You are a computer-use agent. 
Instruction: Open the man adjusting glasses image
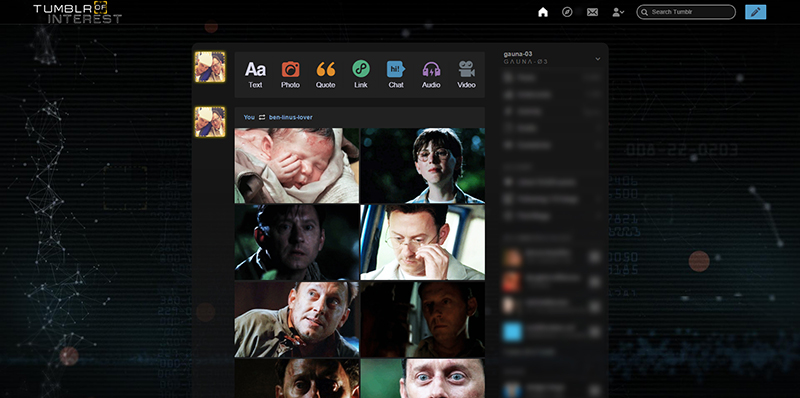(423, 242)
